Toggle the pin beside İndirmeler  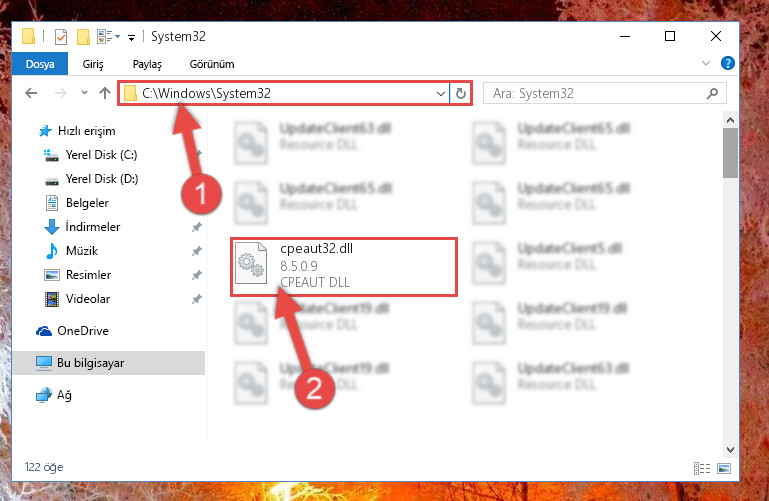197,227
